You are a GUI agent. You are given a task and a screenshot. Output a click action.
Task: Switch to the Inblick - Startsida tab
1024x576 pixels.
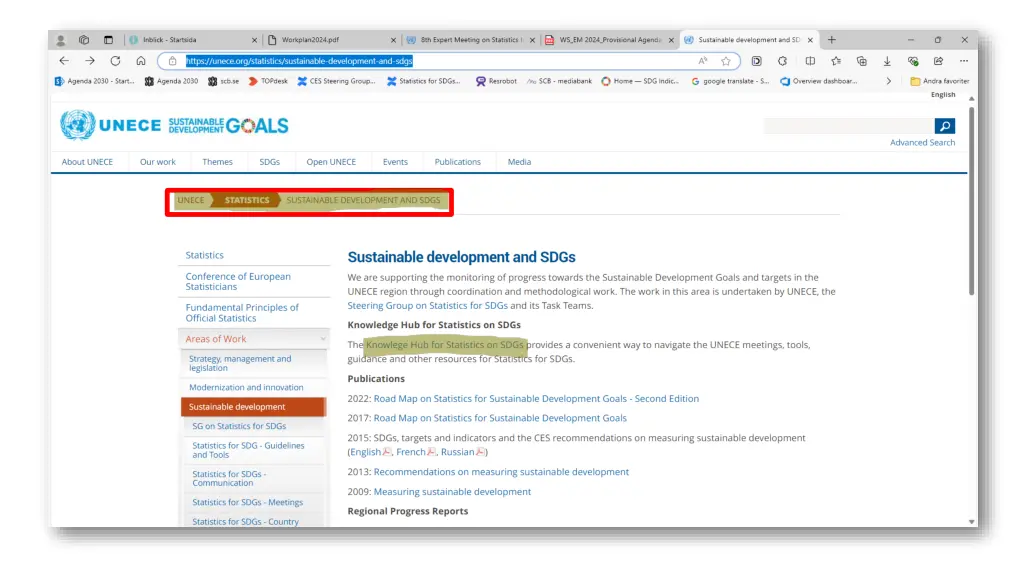193,40
